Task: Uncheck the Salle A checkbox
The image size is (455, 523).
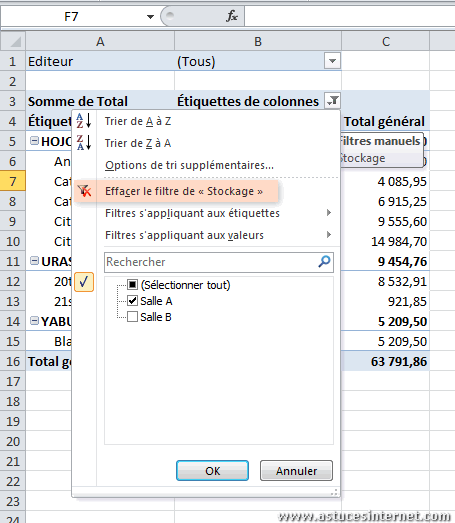Action: 132,301
